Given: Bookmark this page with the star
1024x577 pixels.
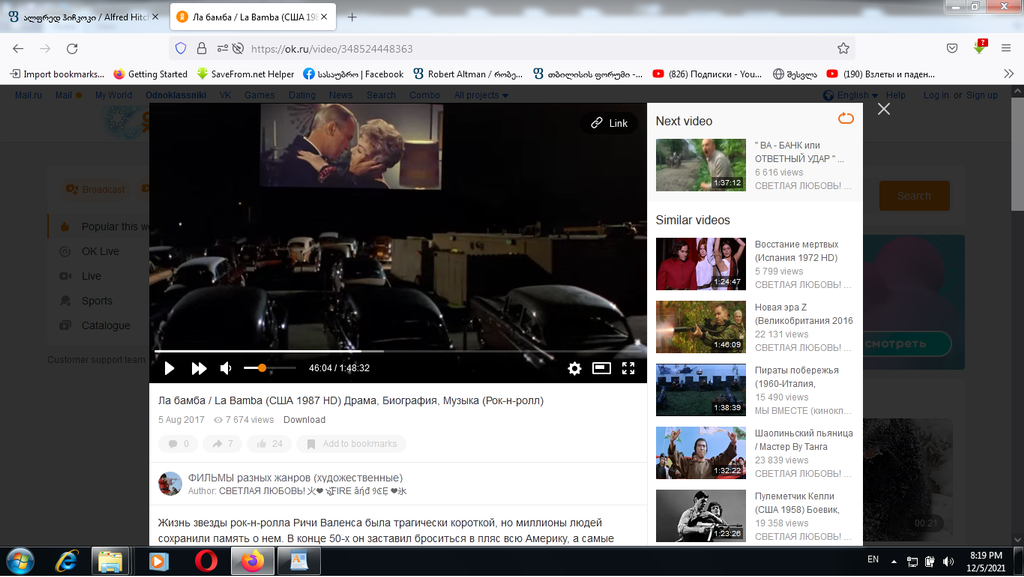Looking at the screenshot, I should (x=843, y=48).
